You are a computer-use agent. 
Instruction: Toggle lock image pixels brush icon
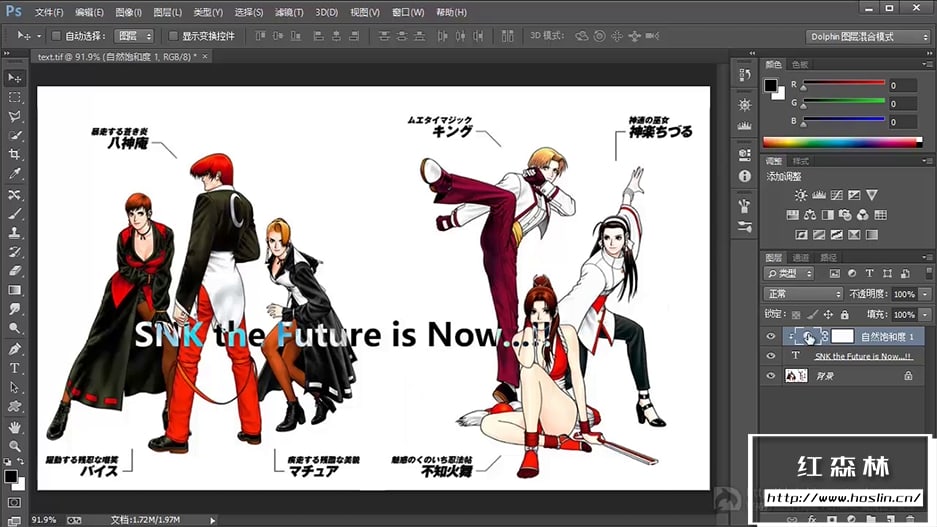tap(812, 314)
